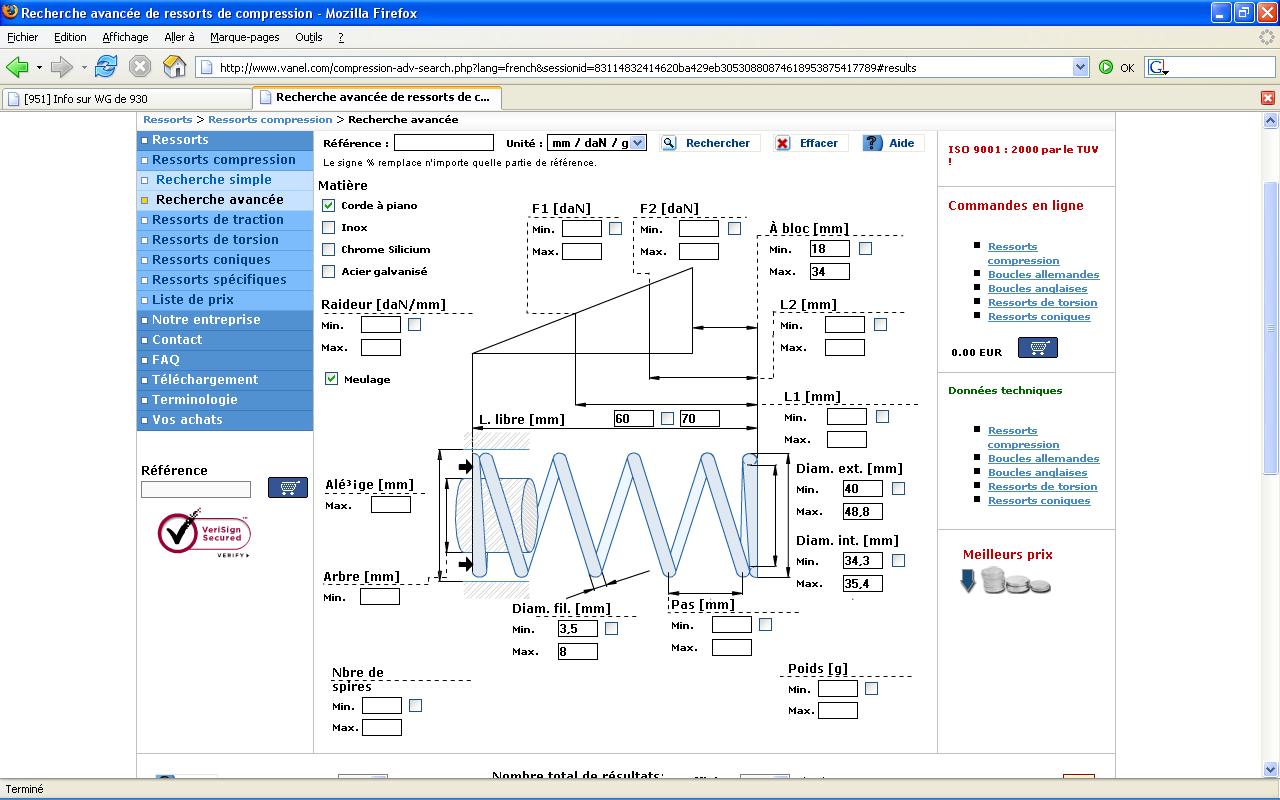Click the reload page icon
1280x800 pixels.
pos(106,67)
